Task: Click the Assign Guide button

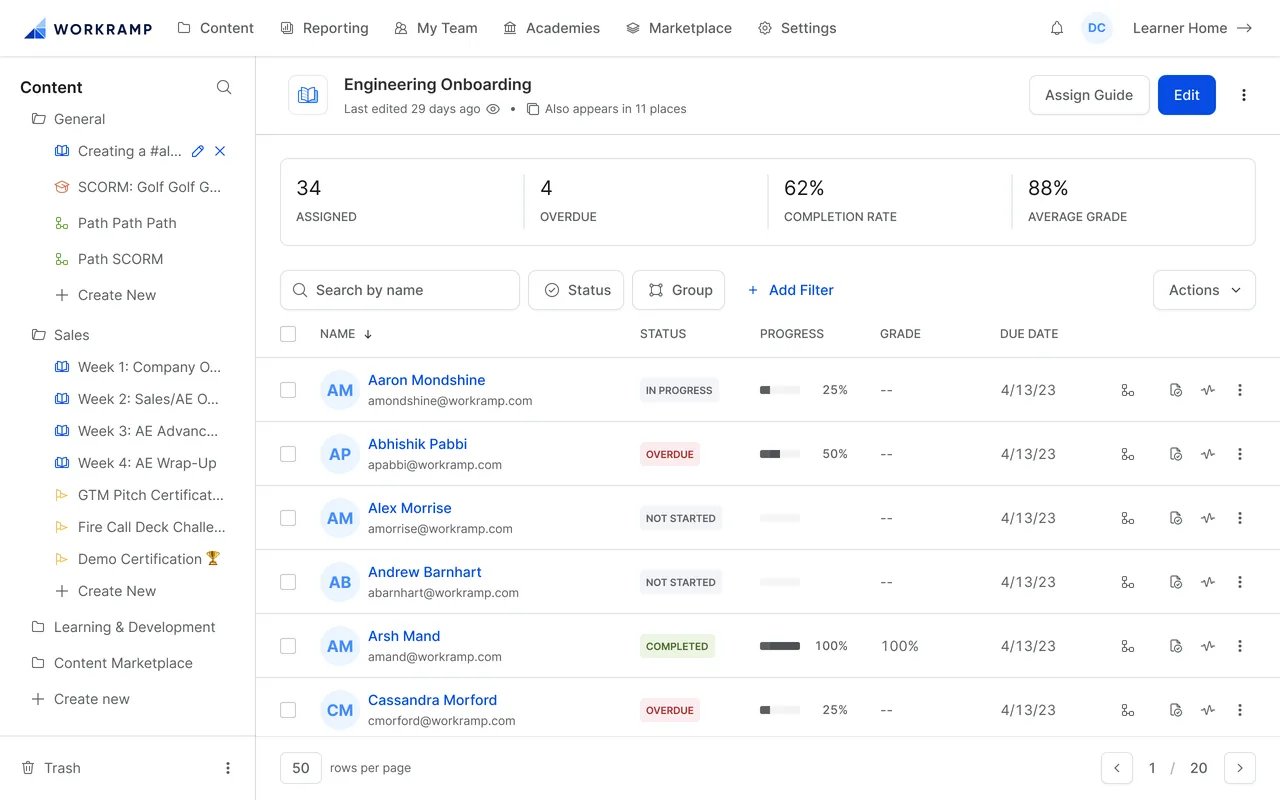Action: coord(1089,95)
